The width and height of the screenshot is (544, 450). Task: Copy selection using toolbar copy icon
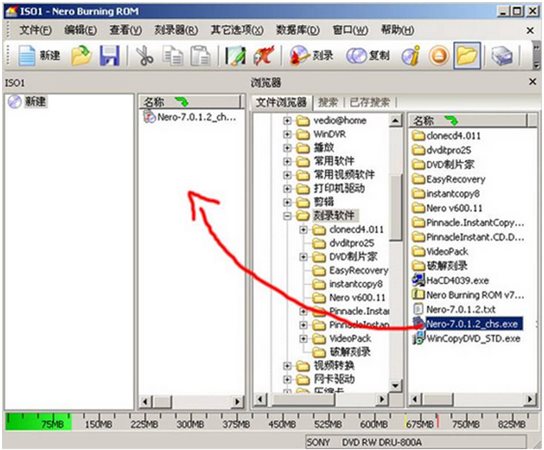(x=173, y=56)
